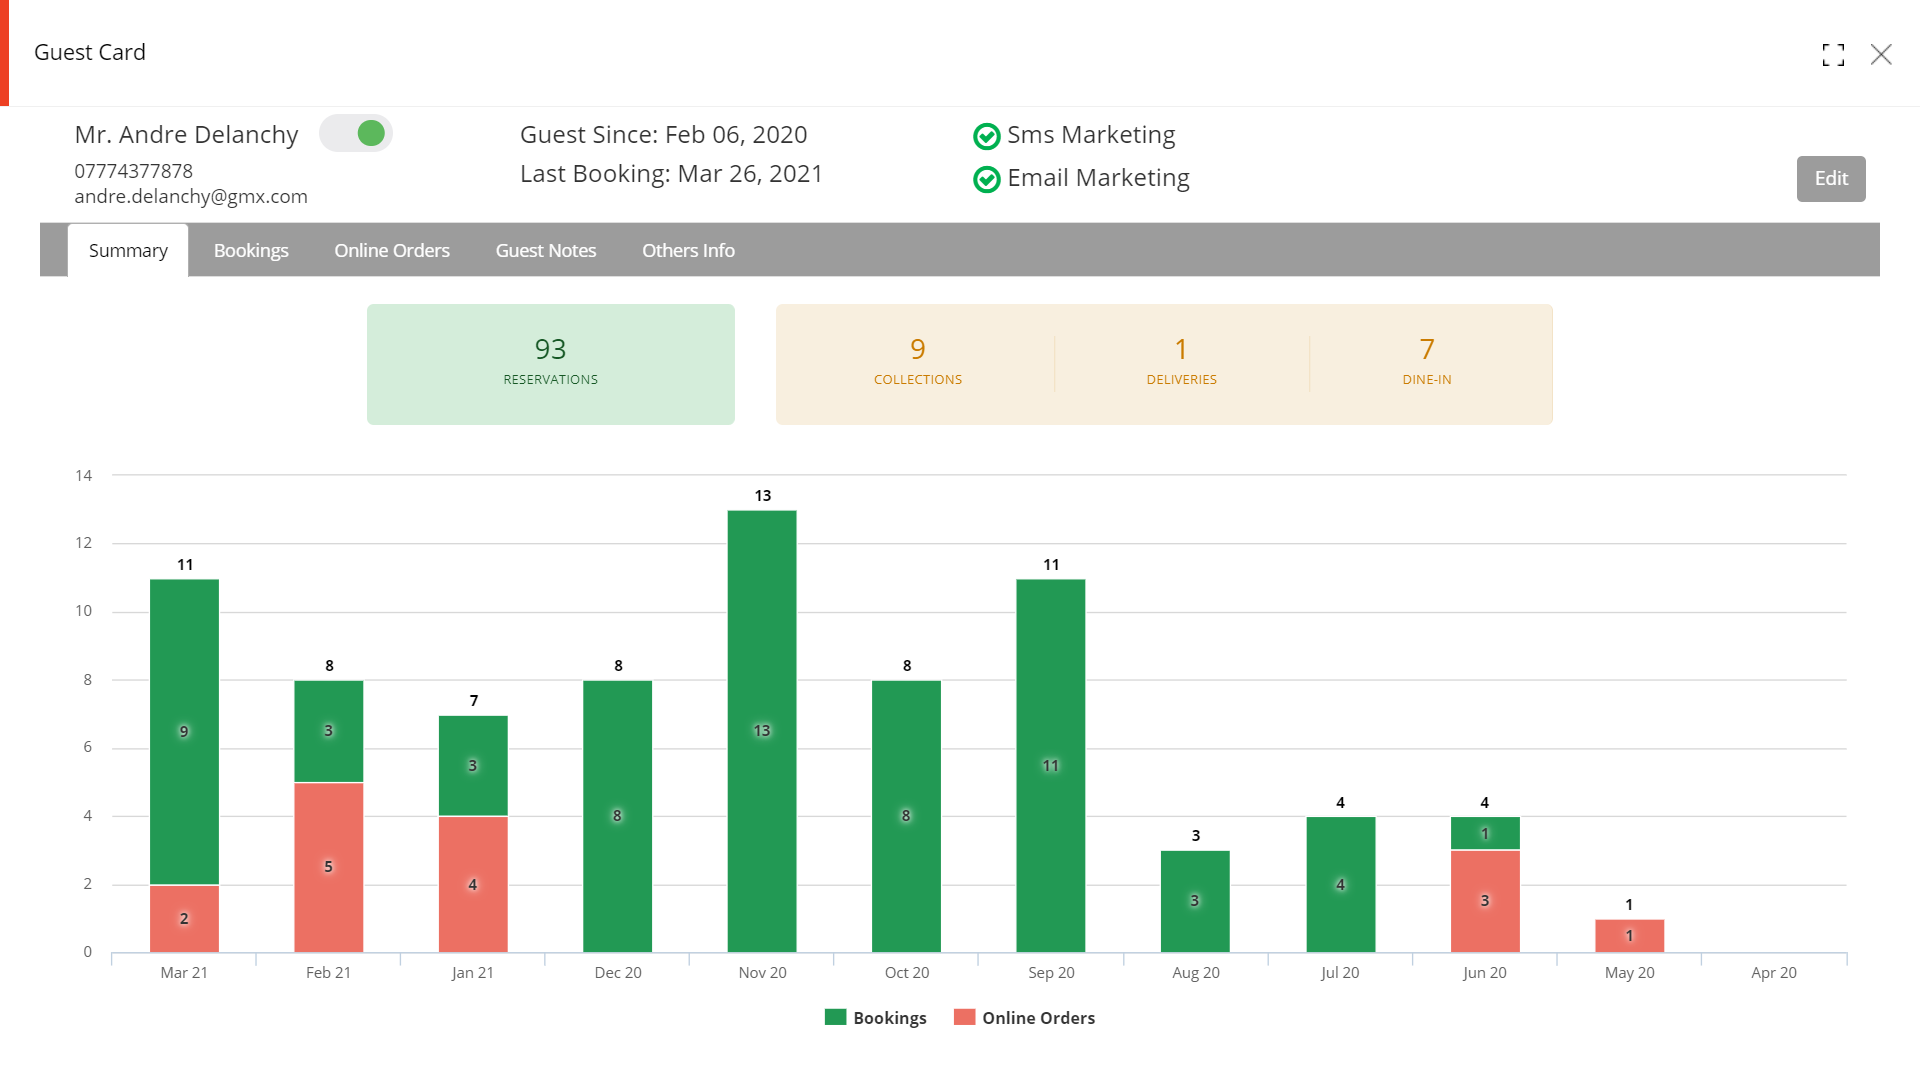Image resolution: width=1920 pixels, height=1080 pixels.
Task: Click the Apr 20 axis label
Action: [1773, 973]
